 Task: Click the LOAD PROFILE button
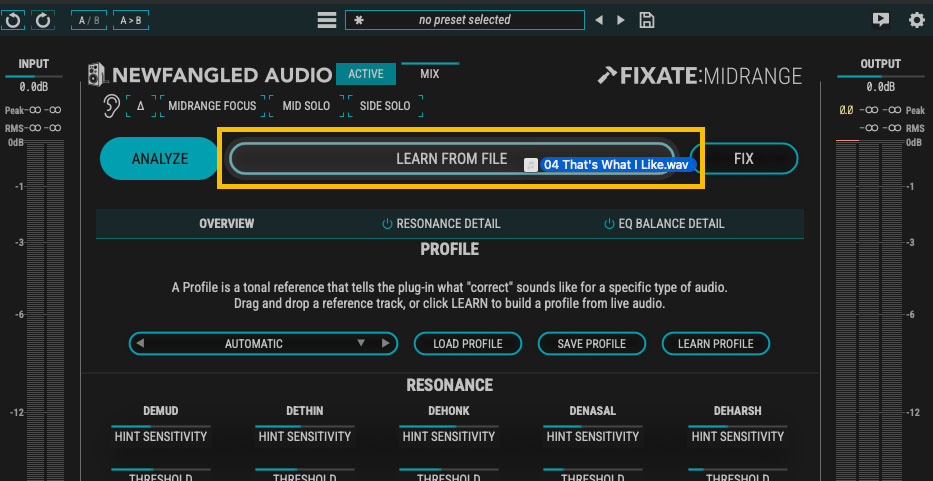[468, 343]
